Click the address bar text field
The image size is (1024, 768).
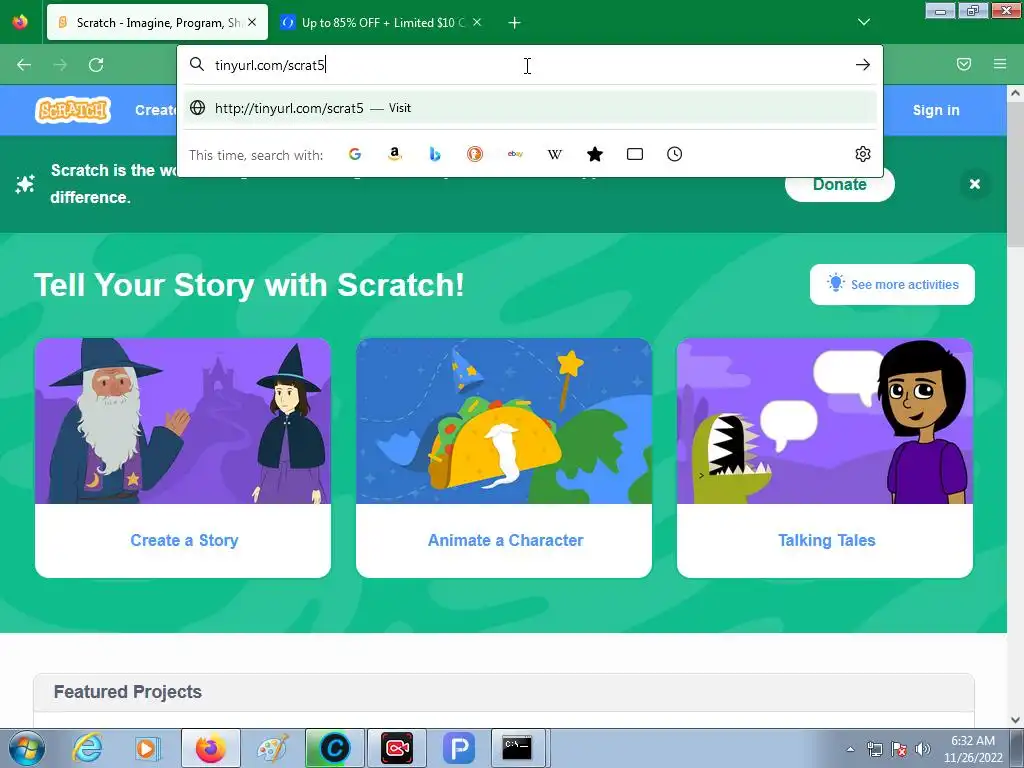(529, 65)
